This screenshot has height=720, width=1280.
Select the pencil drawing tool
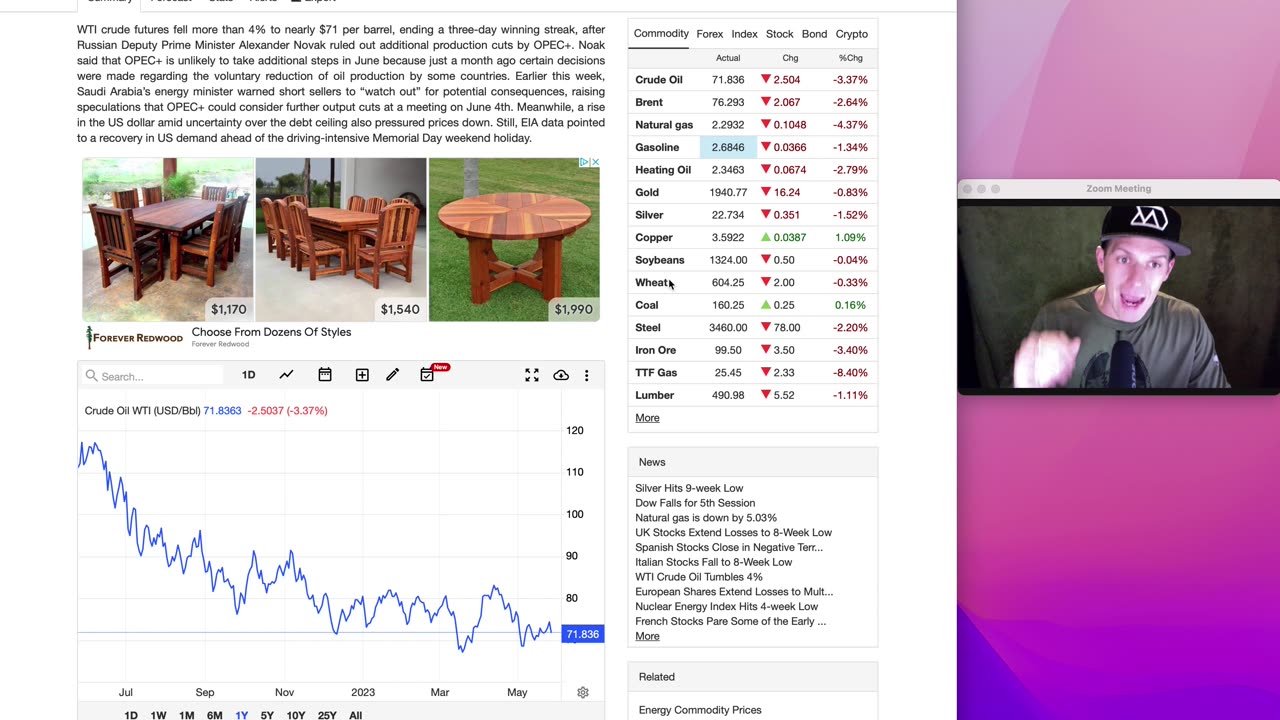pyautogui.click(x=392, y=375)
